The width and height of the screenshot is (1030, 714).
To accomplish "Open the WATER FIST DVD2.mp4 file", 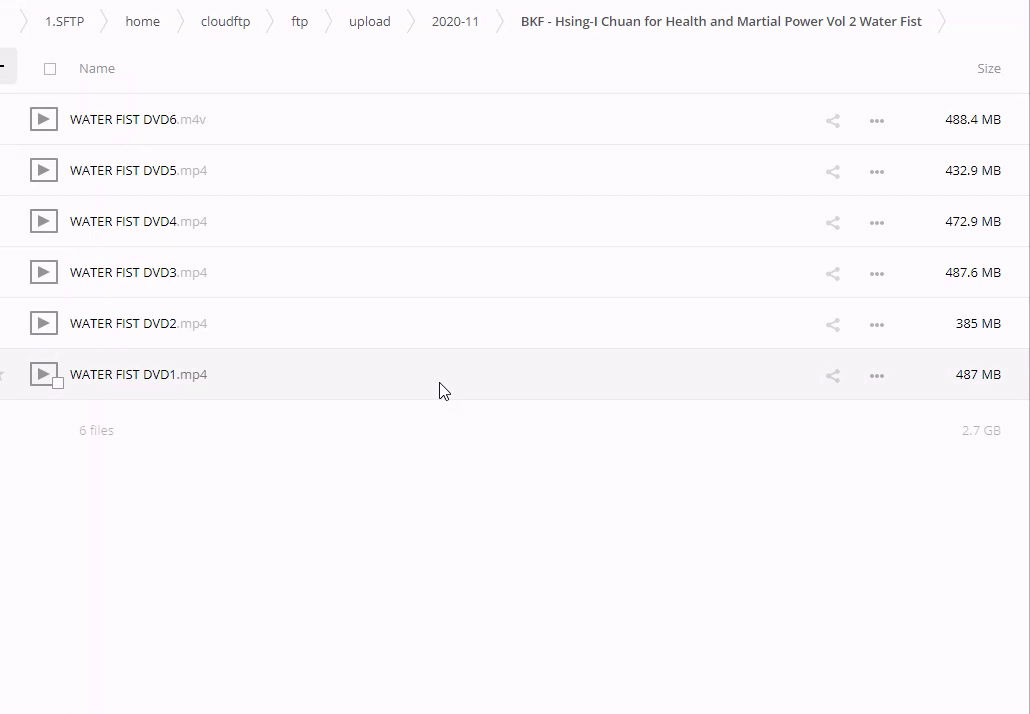I will pyautogui.click(x=138, y=324).
